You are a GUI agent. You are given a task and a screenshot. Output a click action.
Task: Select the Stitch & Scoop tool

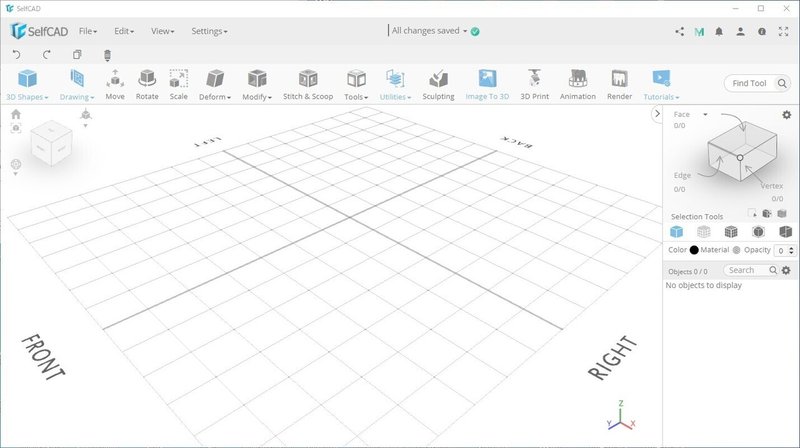click(308, 85)
